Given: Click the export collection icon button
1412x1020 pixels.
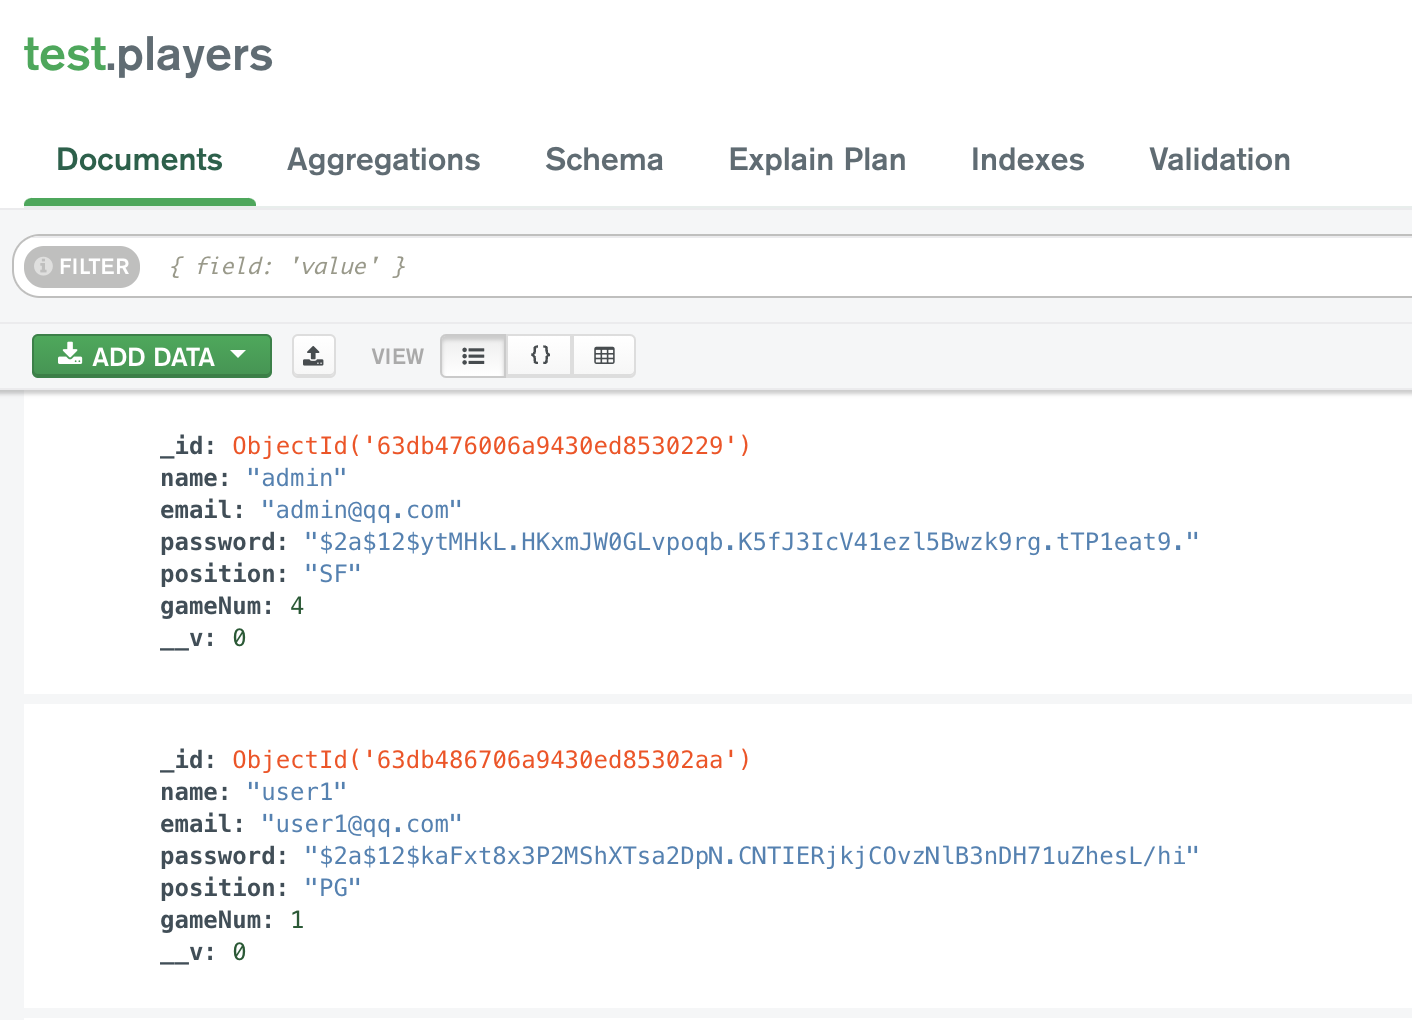Looking at the screenshot, I should pyautogui.click(x=313, y=356).
